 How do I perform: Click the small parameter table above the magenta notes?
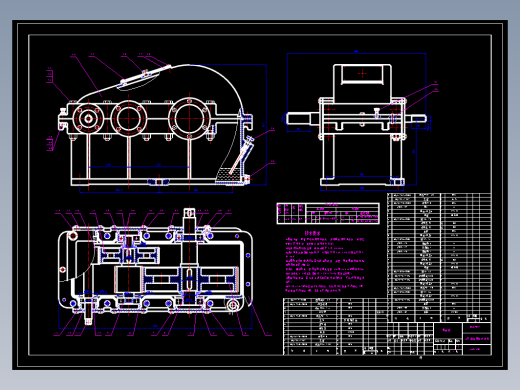click(x=328, y=213)
